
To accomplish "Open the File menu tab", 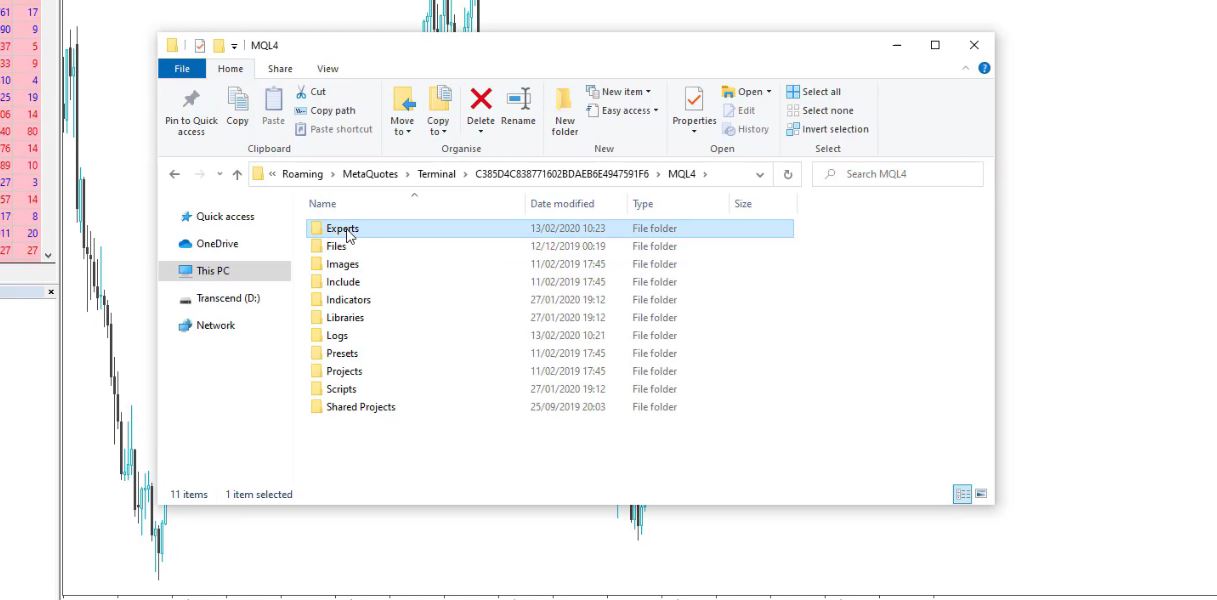I will [182, 69].
